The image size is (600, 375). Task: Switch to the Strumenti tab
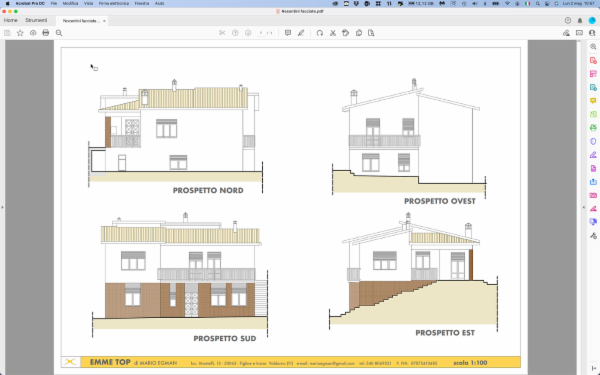point(36,20)
